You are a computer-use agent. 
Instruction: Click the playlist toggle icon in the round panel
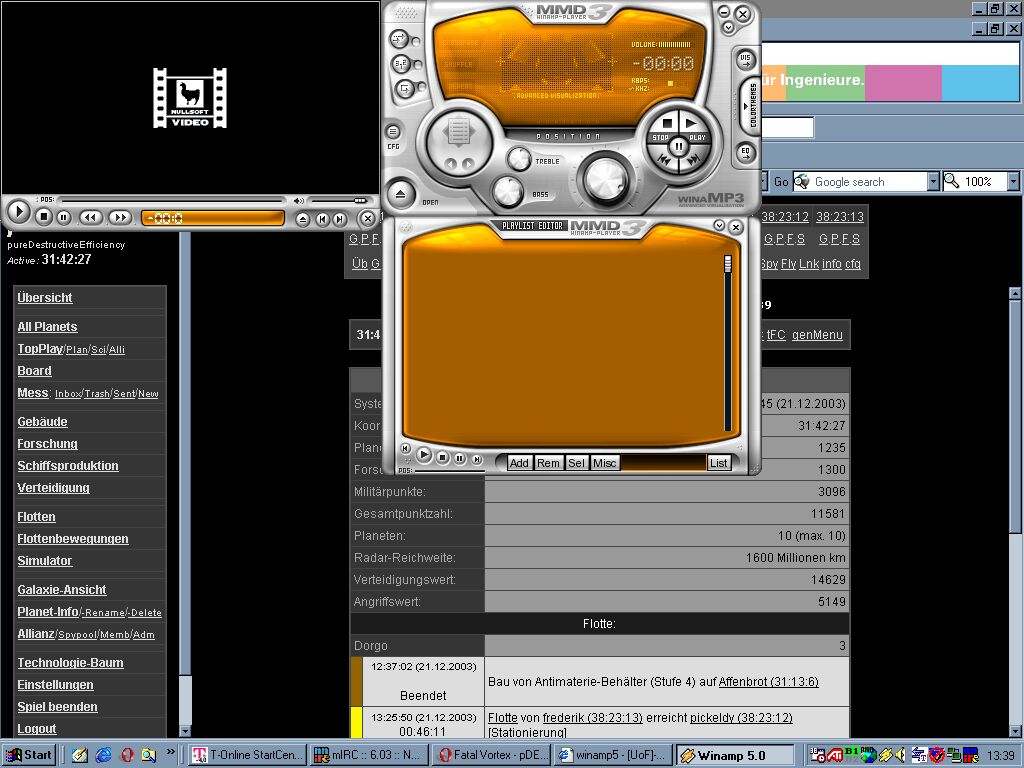click(458, 132)
